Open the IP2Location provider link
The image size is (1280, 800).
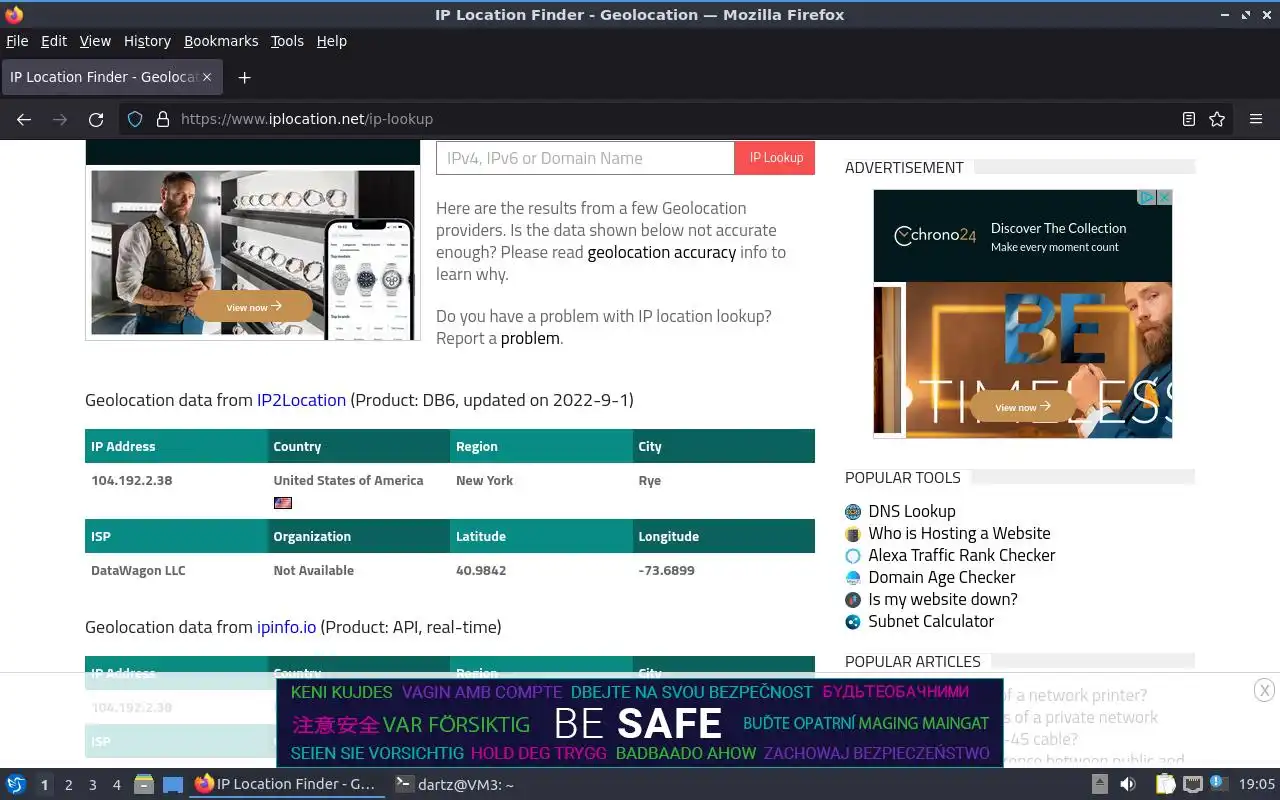tap(301, 400)
